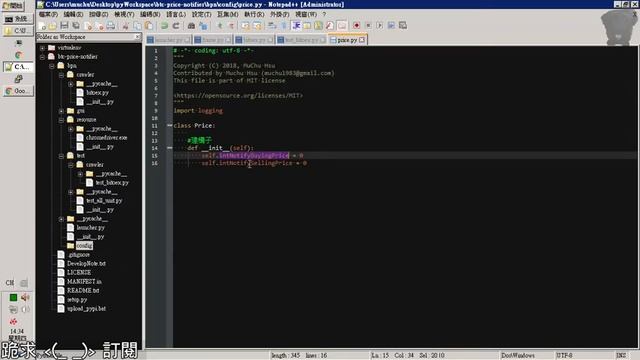The height and width of the screenshot is (360, 640).
Task: Select MANIFEST.in in the tree
Action: pos(84,282)
